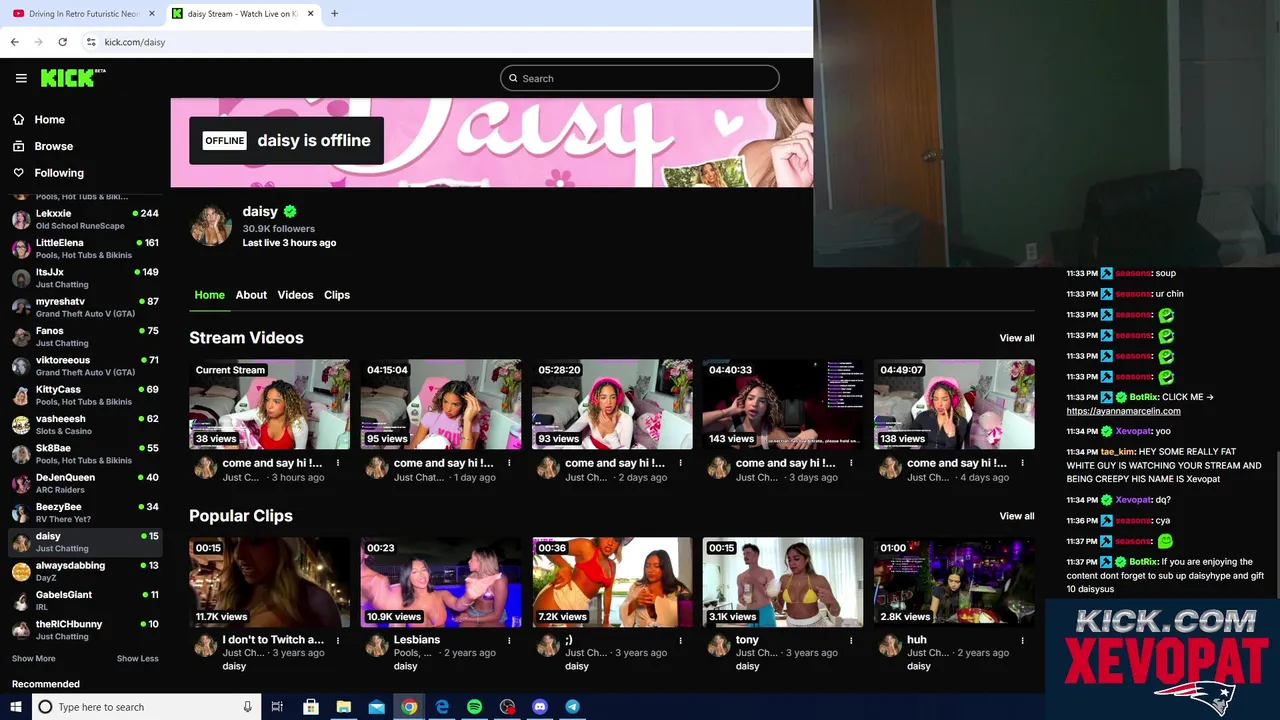
Task: Open options for the 2 days ago video
Action: (x=680, y=463)
